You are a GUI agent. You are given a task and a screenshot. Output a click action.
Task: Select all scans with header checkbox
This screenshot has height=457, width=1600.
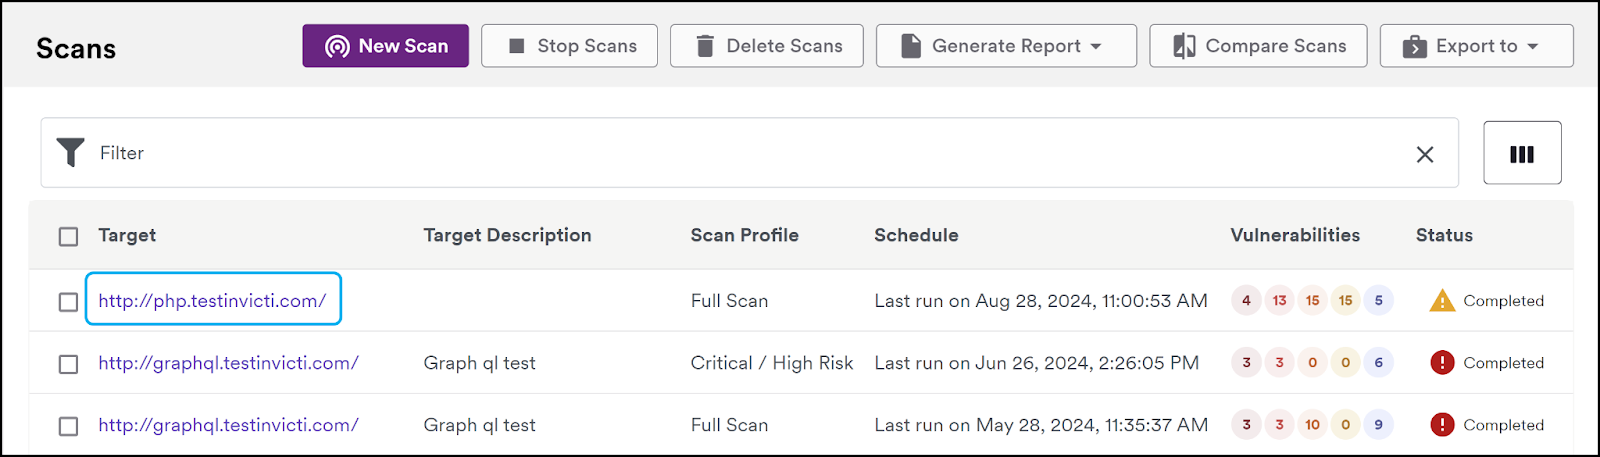click(x=68, y=236)
